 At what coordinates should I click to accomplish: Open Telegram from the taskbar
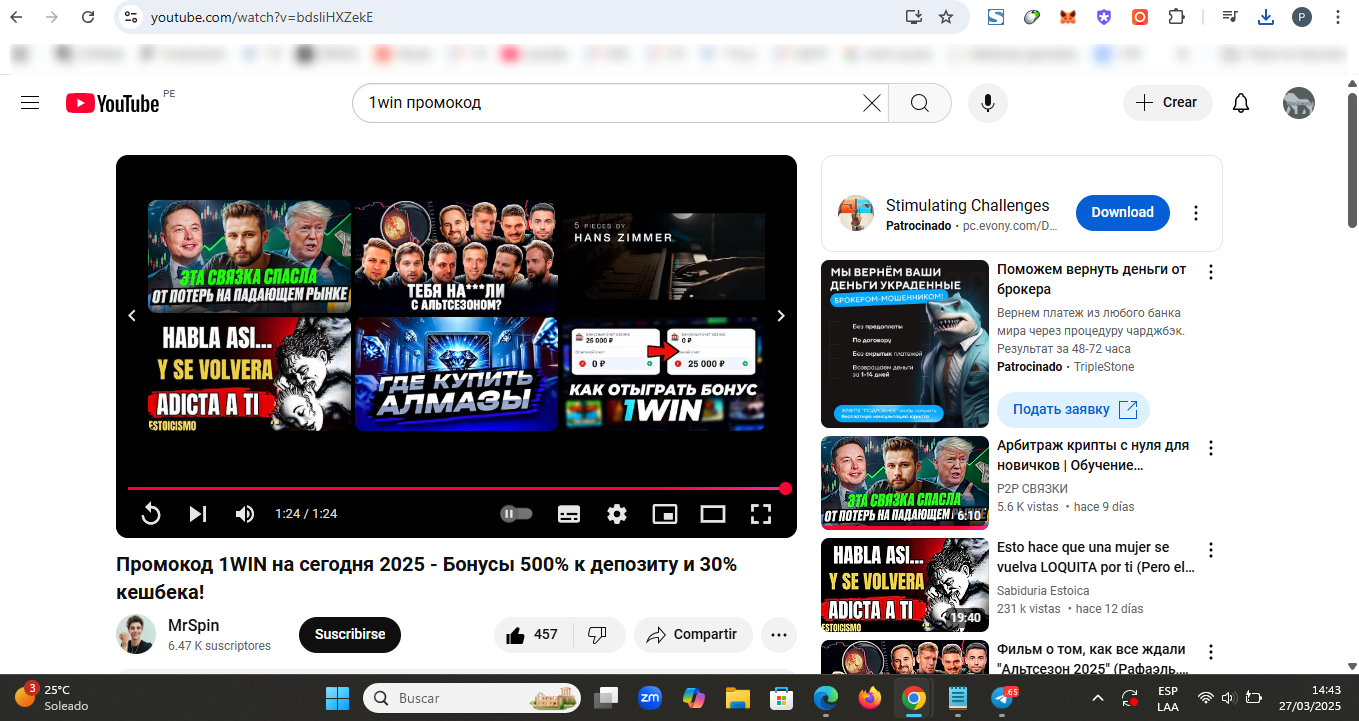tap(1002, 698)
